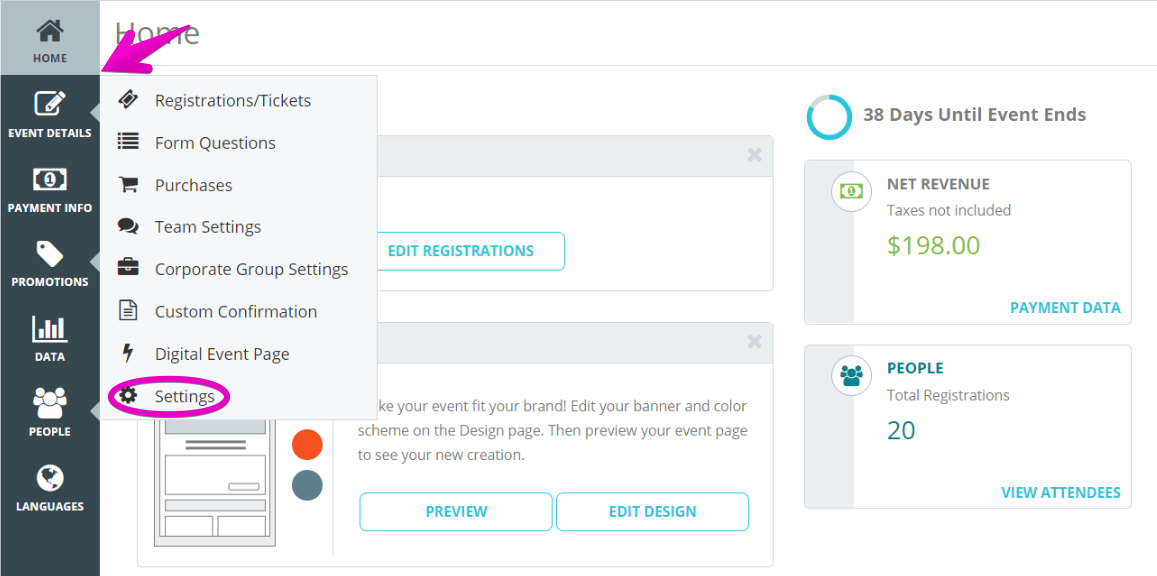The width and height of the screenshot is (1157, 576).
Task: Click the Net Revenue money badge icon
Action: point(852,192)
